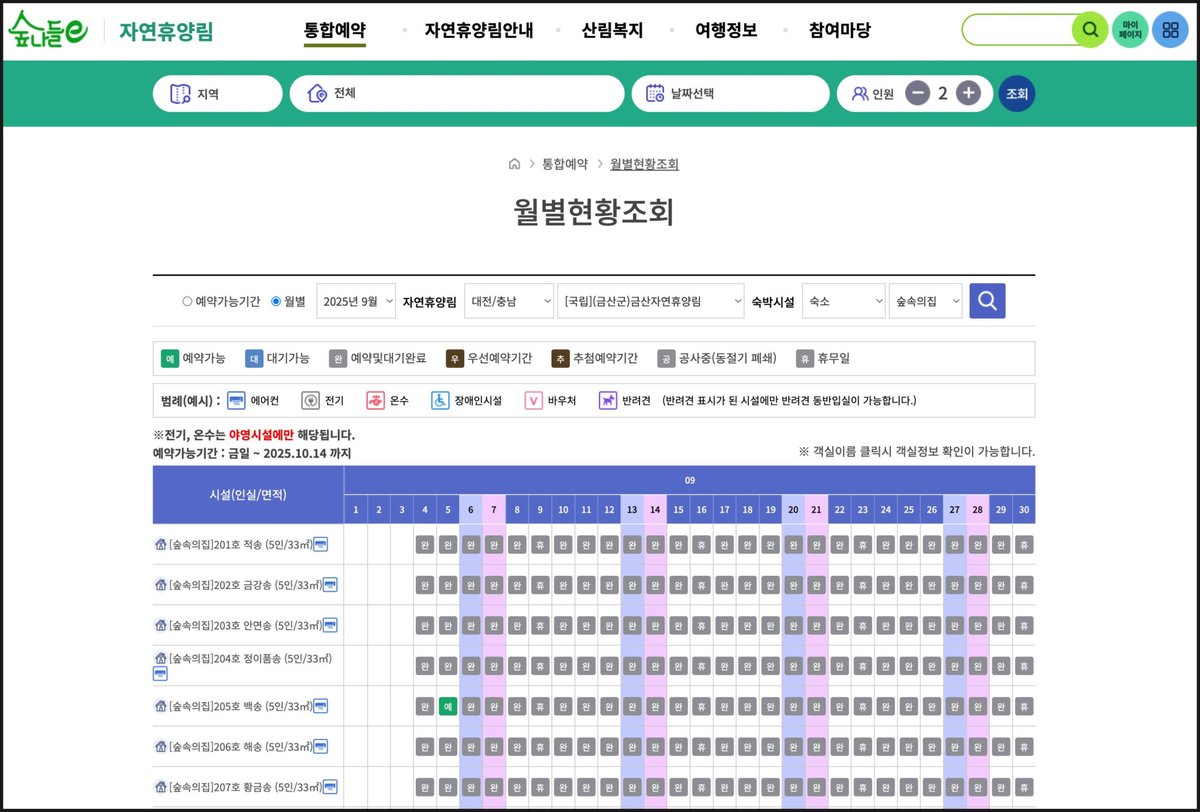Viewport: 1200px width, 812px height.
Task: Click the 완 cell on day 4 for 205호 백송
Action: tap(425, 706)
